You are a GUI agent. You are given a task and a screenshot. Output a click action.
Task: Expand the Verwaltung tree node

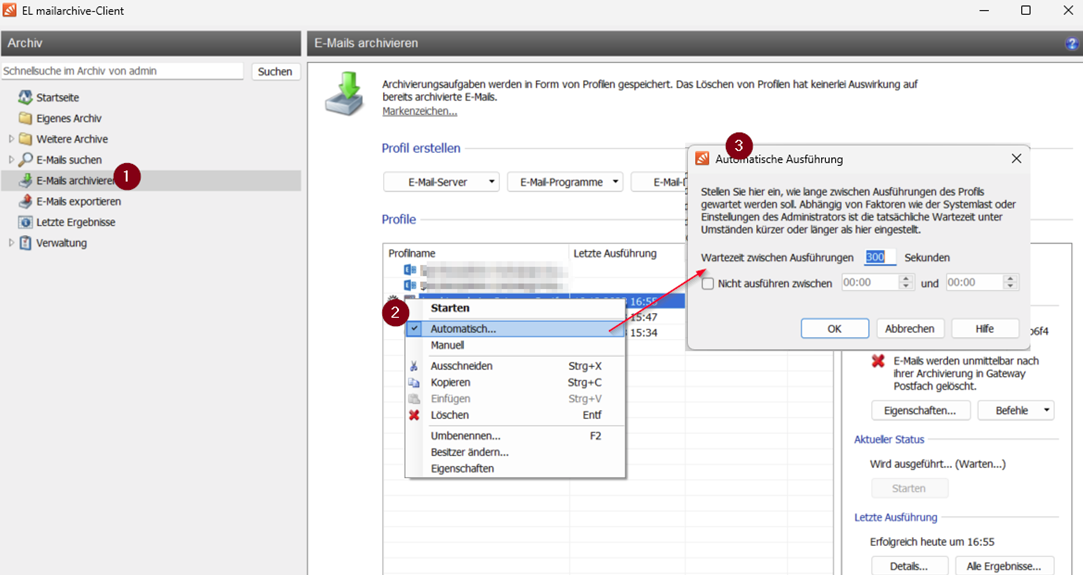pos(11,243)
